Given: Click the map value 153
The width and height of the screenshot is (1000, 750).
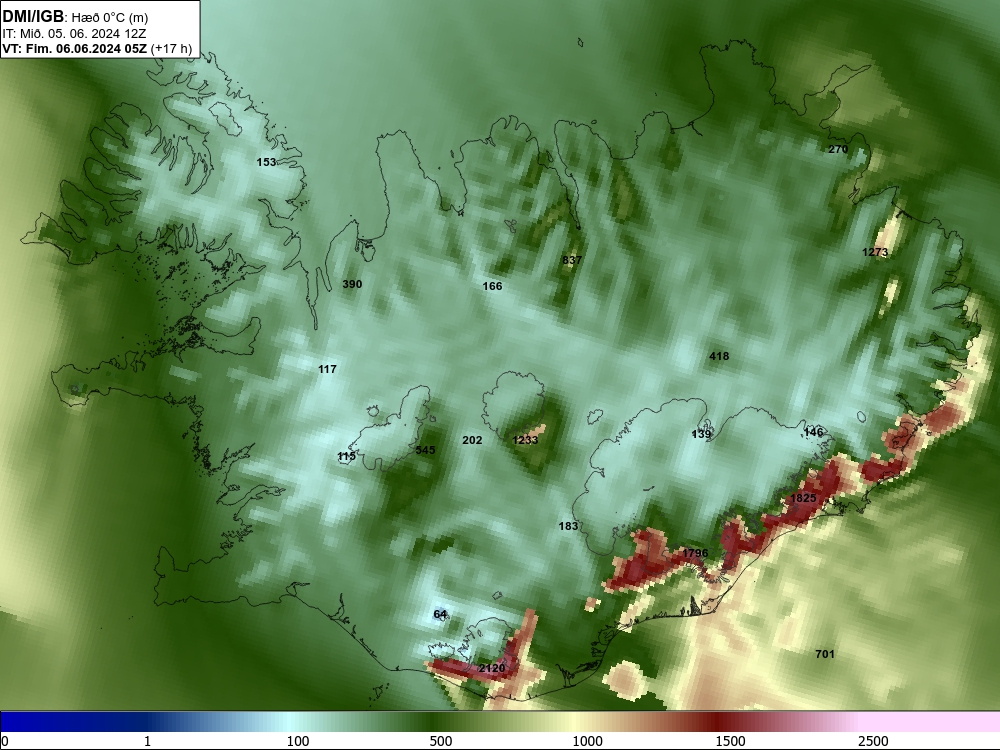Looking at the screenshot, I should click(266, 162).
